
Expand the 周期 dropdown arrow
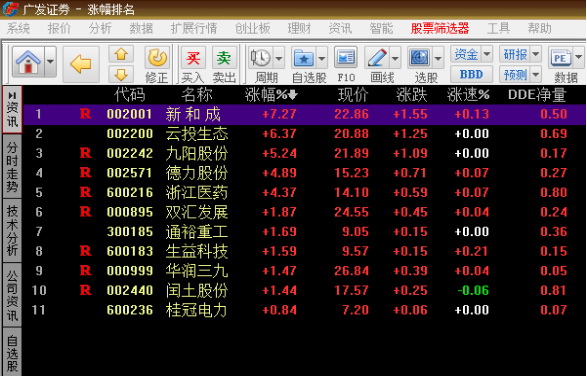pyautogui.click(x=279, y=58)
